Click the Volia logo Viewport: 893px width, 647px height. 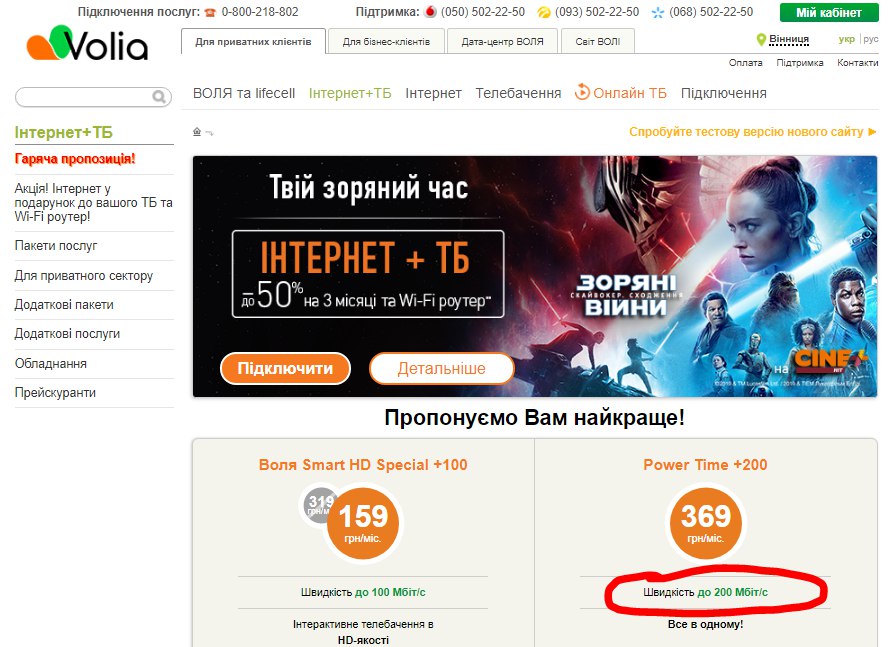(87, 43)
